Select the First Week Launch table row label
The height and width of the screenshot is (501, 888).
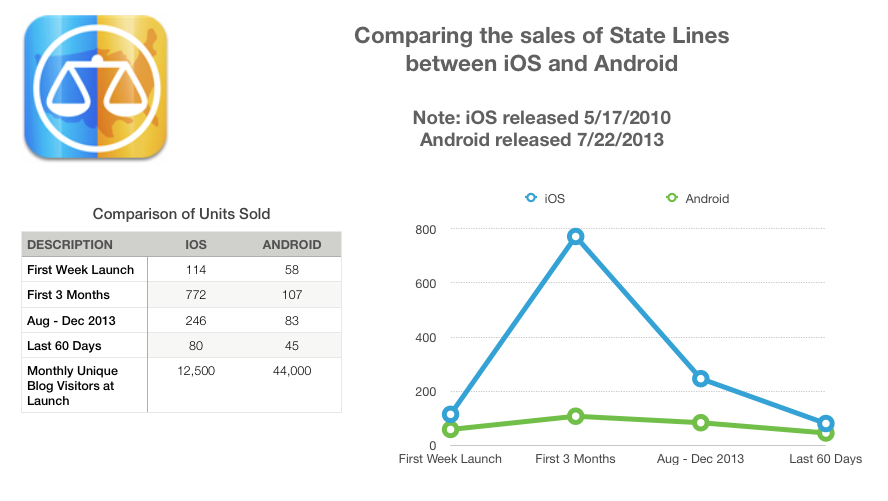tap(81, 270)
